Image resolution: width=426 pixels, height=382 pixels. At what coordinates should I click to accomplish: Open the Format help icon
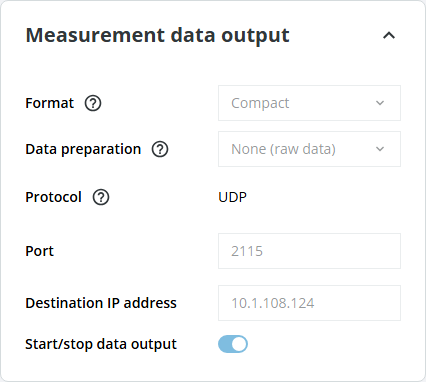93,103
